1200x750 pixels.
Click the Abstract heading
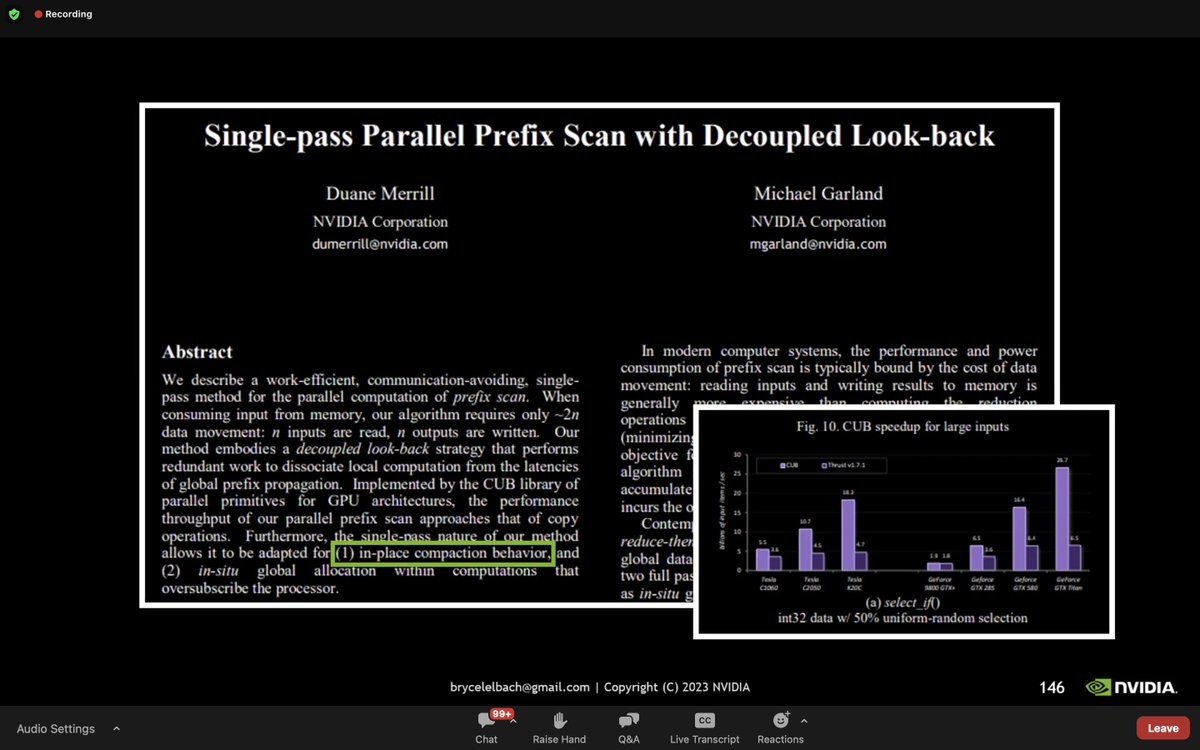(197, 352)
